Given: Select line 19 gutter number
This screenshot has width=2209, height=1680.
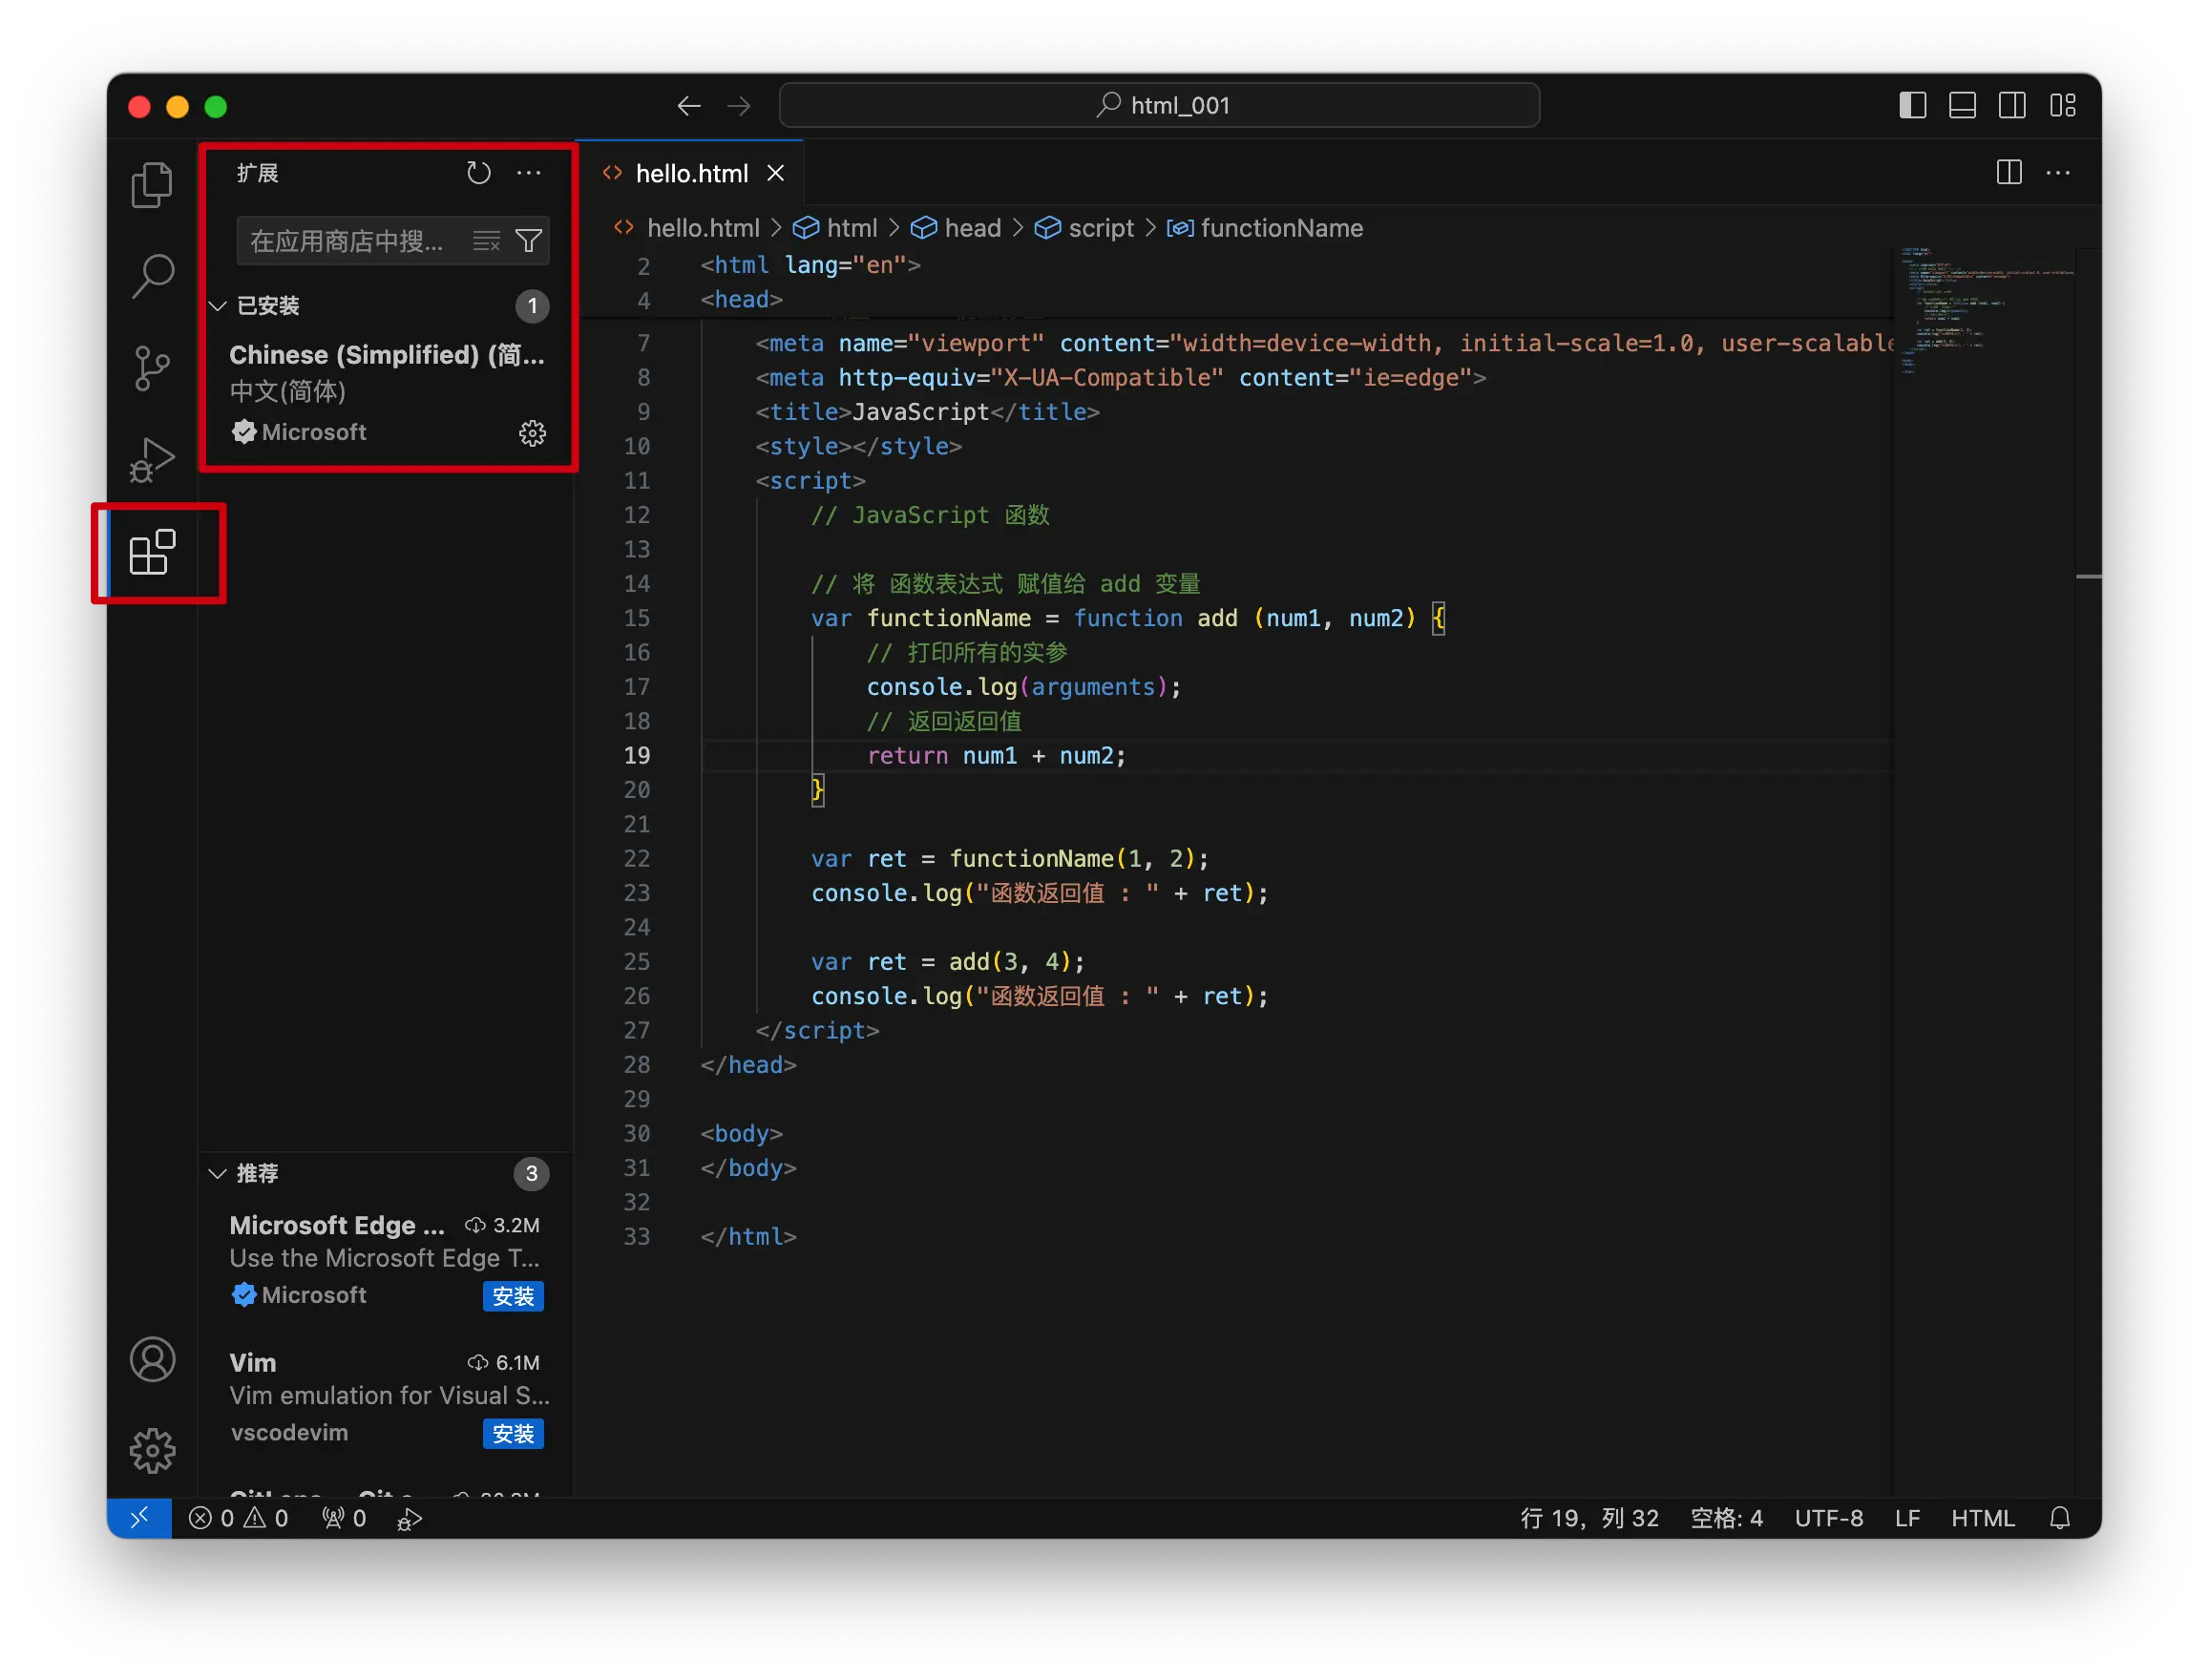Looking at the screenshot, I should (x=637, y=755).
